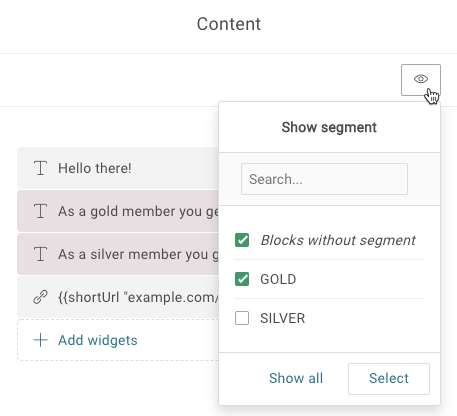Image resolution: width=457 pixels, height=416 pixels.
Task: Select the 'As a silver member' block text
Action: (x=138, y=254)
